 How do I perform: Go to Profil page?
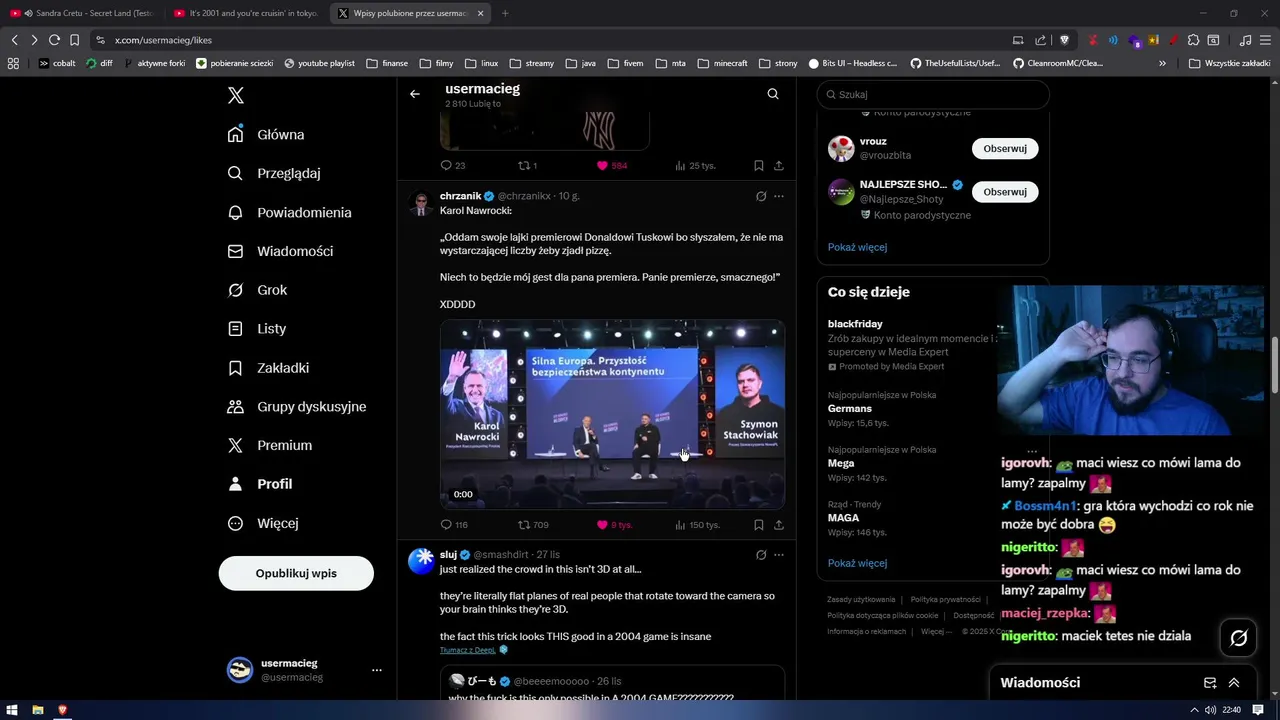tap(260, 484)
